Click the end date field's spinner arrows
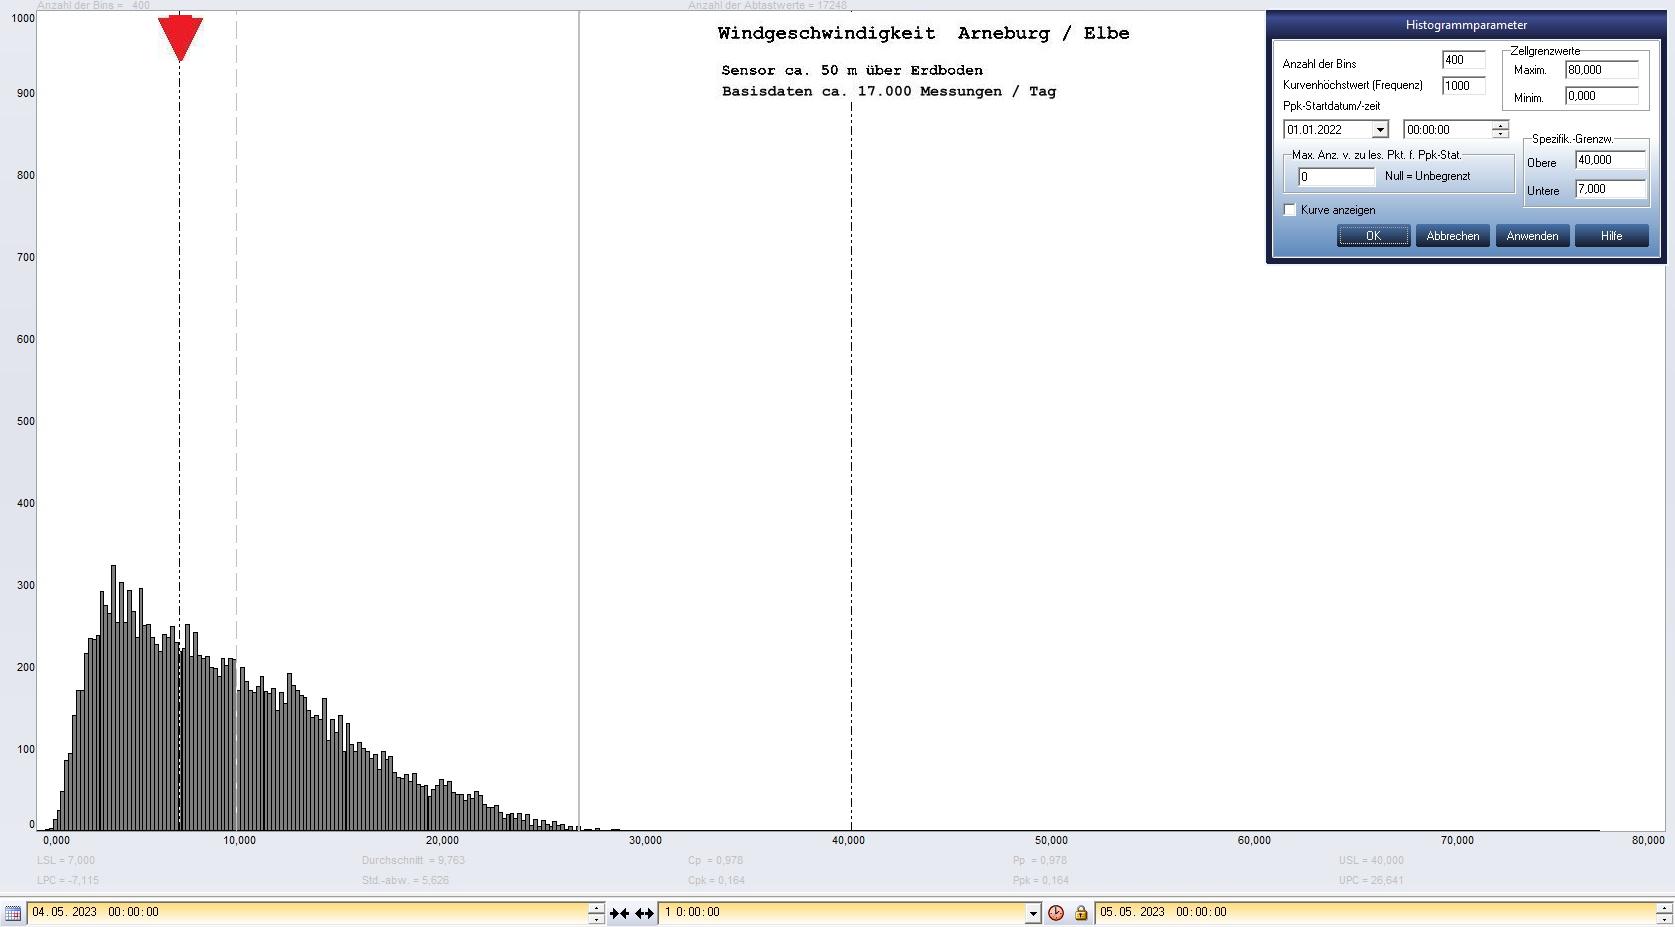 [1664, 913]
